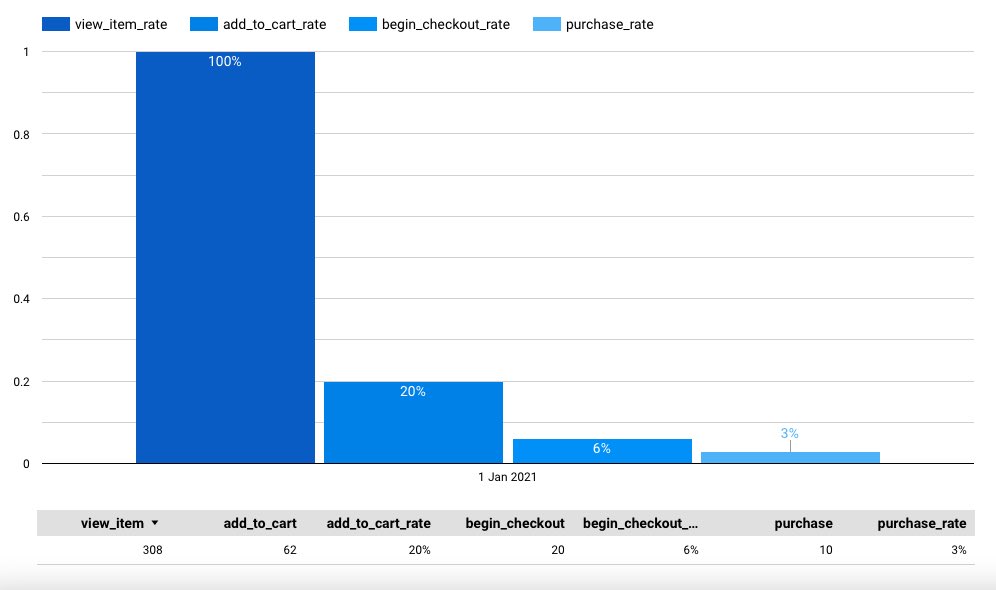
Task: Click the 1 Jan 2021 axis label
Action: (x=508, y=477)
